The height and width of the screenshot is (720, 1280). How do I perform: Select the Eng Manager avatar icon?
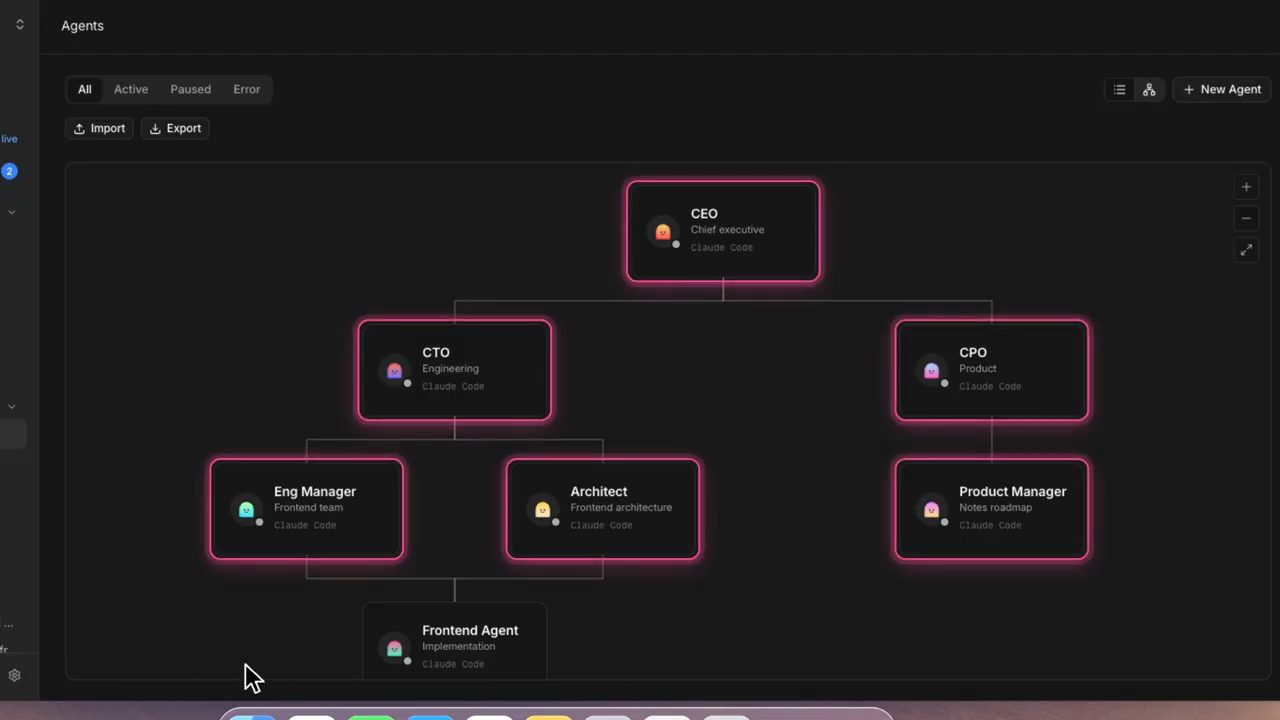pos(246,510)
